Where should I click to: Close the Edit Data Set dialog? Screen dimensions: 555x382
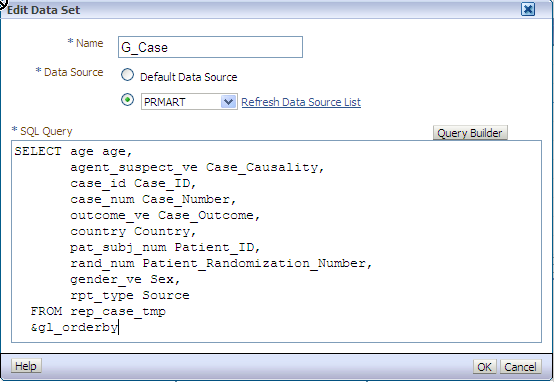[527, 9]
